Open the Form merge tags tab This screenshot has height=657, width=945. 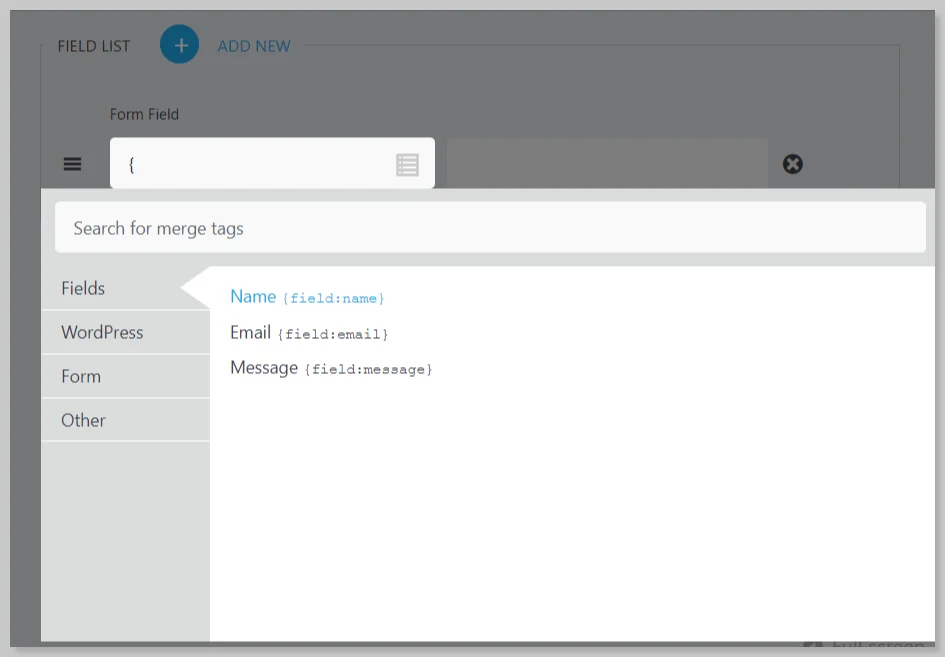(81, 376)
